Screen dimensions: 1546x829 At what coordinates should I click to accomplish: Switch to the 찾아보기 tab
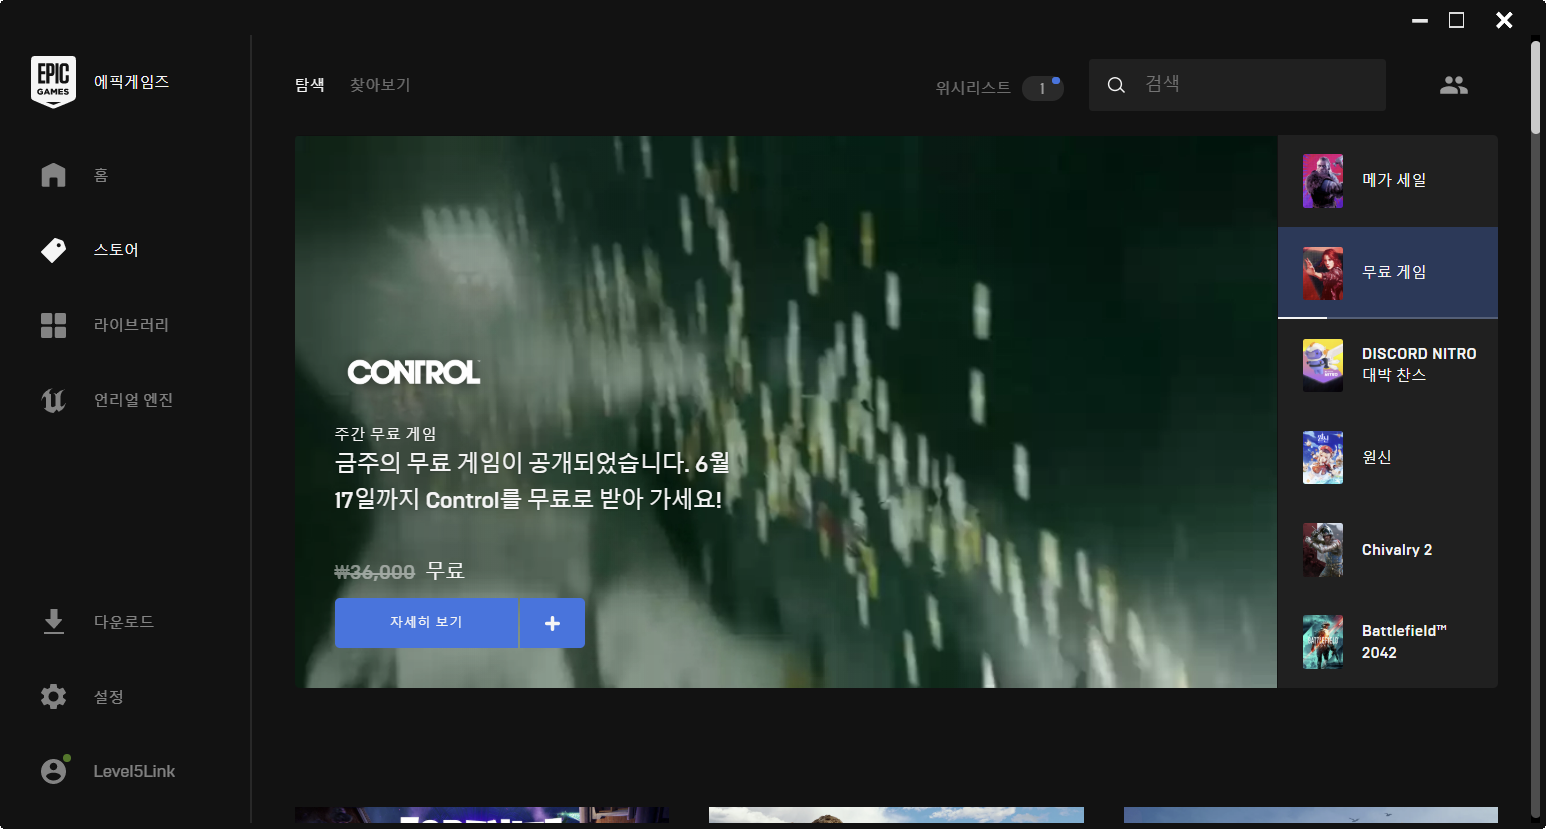coord(380,85)
